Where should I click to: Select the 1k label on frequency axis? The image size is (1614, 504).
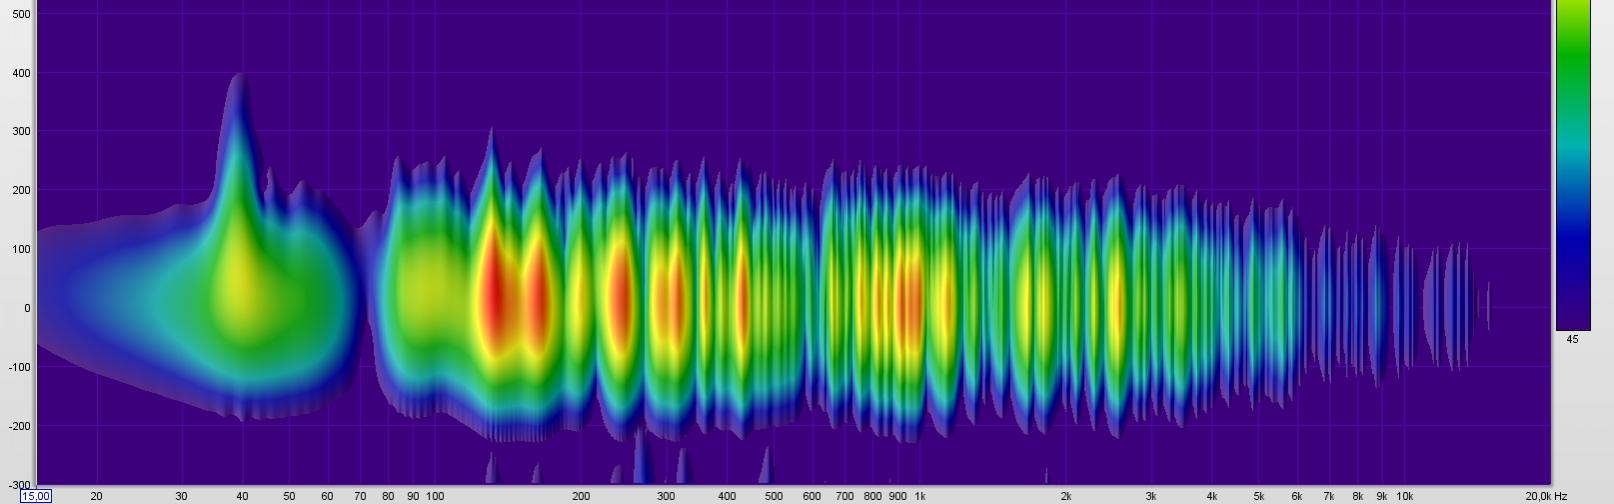pyautogui.click(x=920, y=496)
